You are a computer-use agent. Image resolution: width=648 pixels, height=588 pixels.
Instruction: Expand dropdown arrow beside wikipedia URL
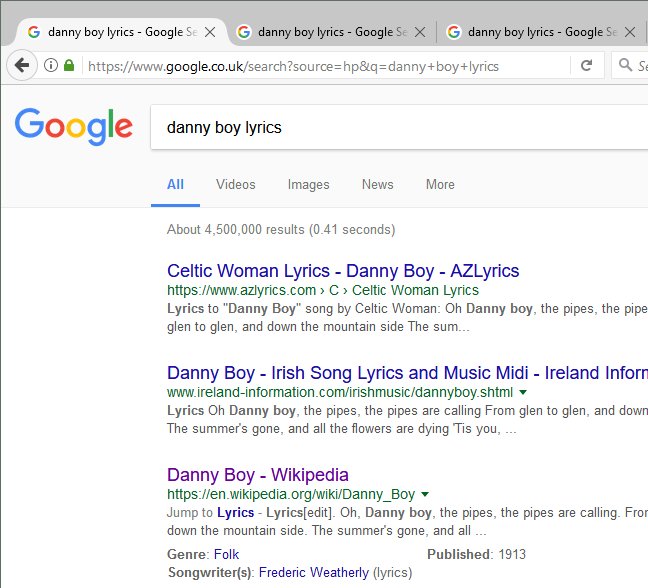click(x=425, y=494)
